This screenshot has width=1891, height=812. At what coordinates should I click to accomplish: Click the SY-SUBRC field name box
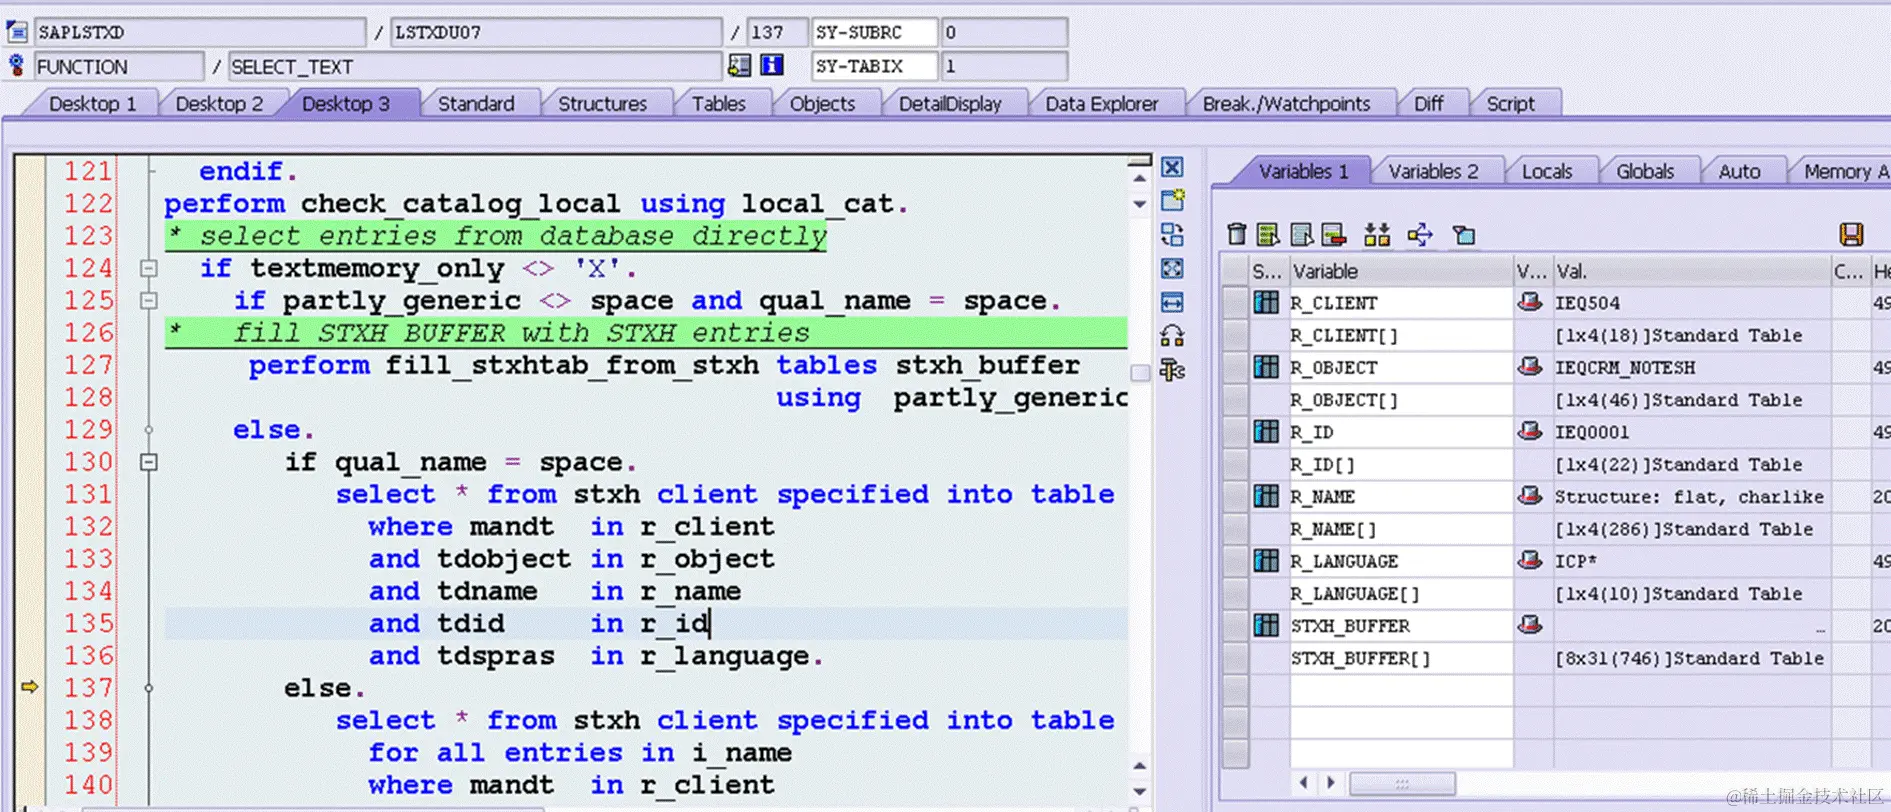tap(874, 32)
